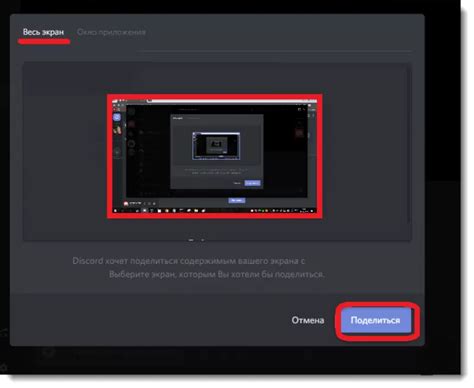Viewport: 474px width, 388px height.
Task: Click the second pagination dot below preview
Action: point(203,240)
